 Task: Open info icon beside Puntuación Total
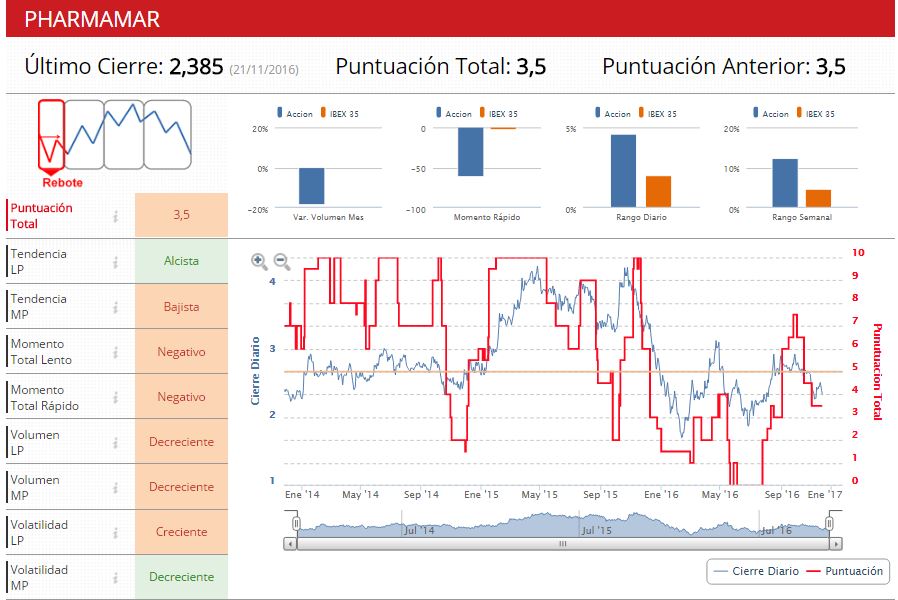(x=116, y=216)
